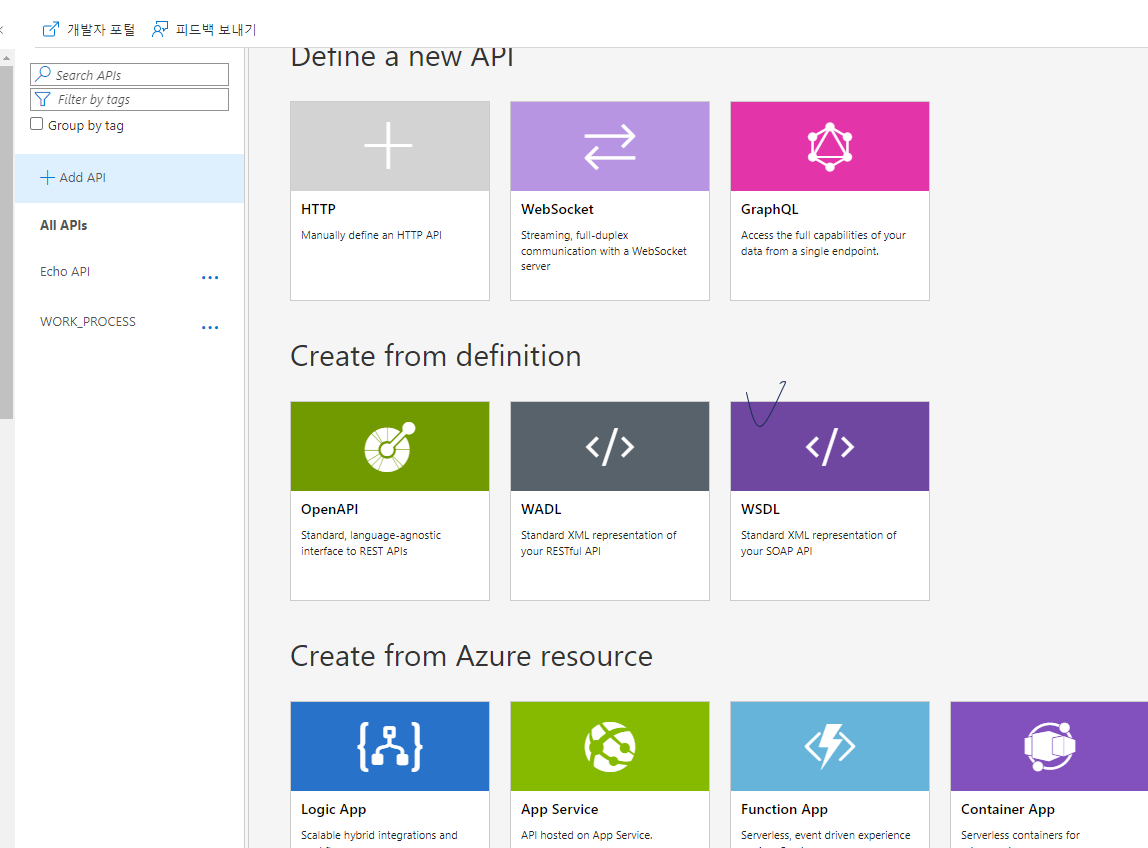1148x848 pixels.
Task: Click the OpenAPI card title
Action: click(x=329, y=510)
